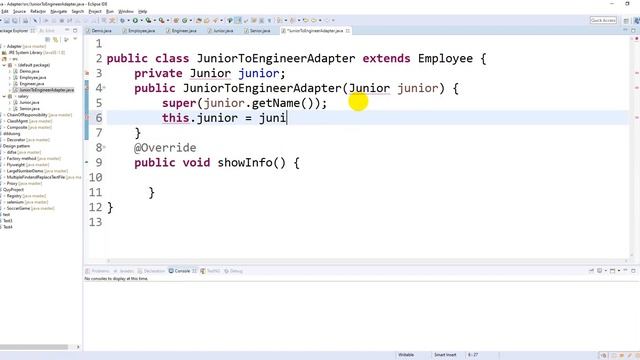Screen dimensions: 640x360
Task: Click the Open Perspective icon
Action: tap(626, 20)
